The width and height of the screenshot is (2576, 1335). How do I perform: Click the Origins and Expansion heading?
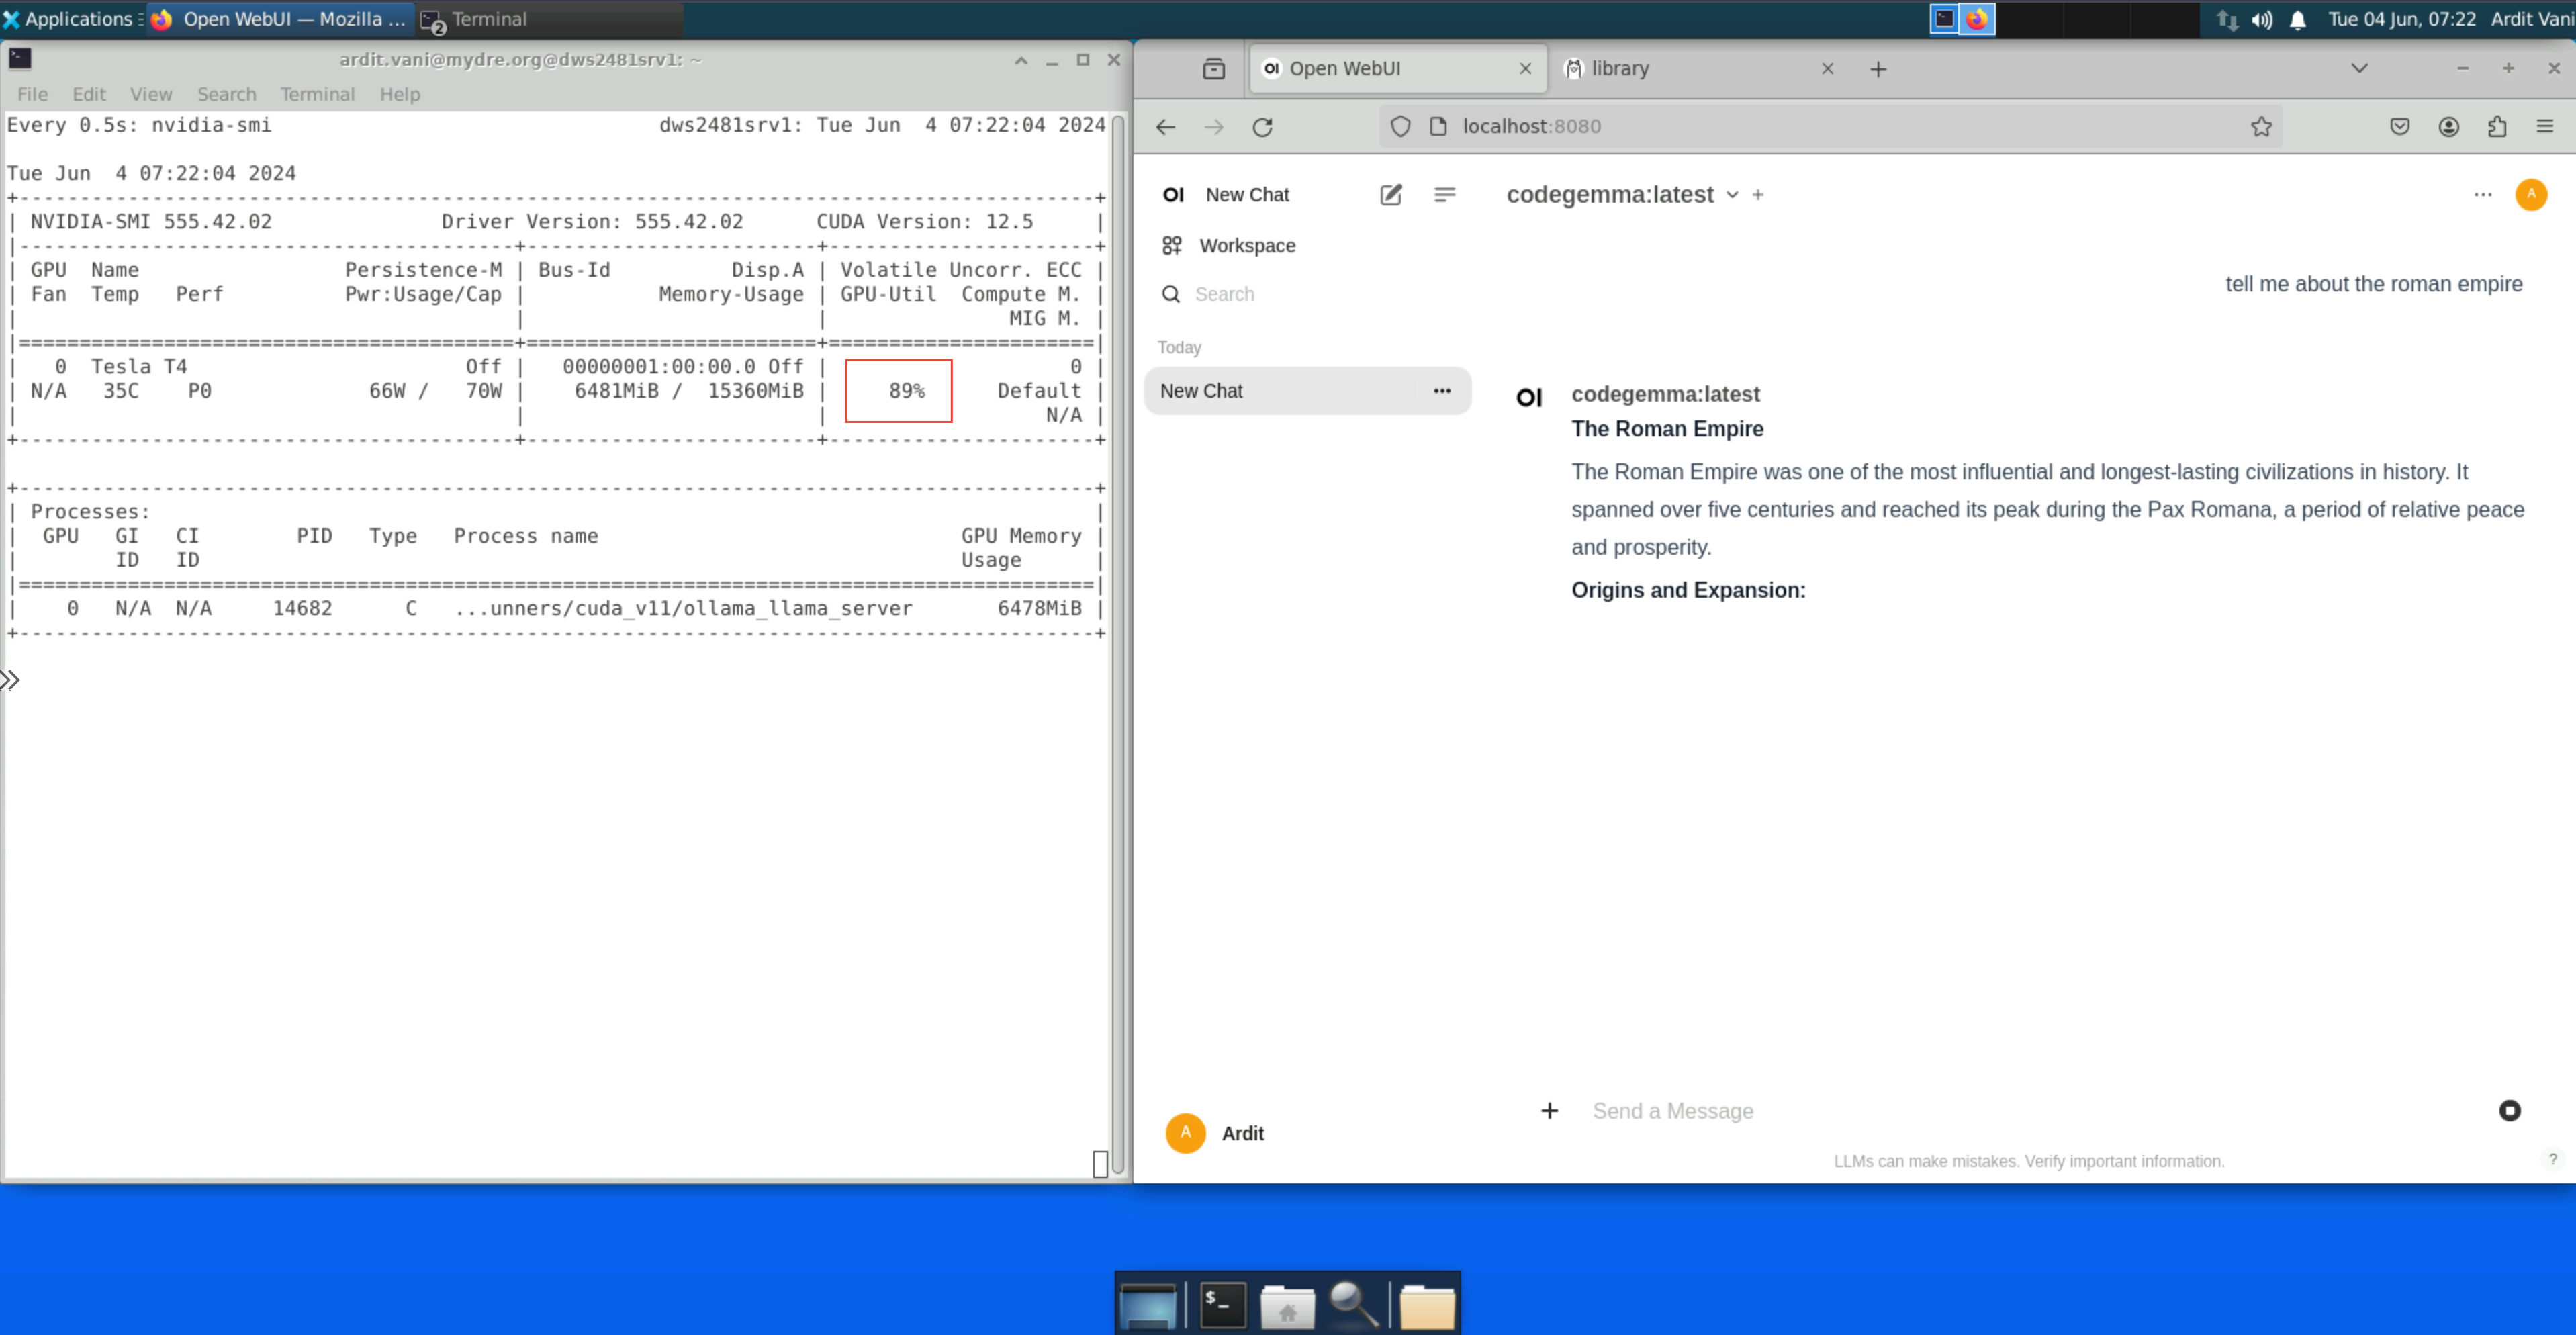pyautogui.click(x=1688, y=590)
